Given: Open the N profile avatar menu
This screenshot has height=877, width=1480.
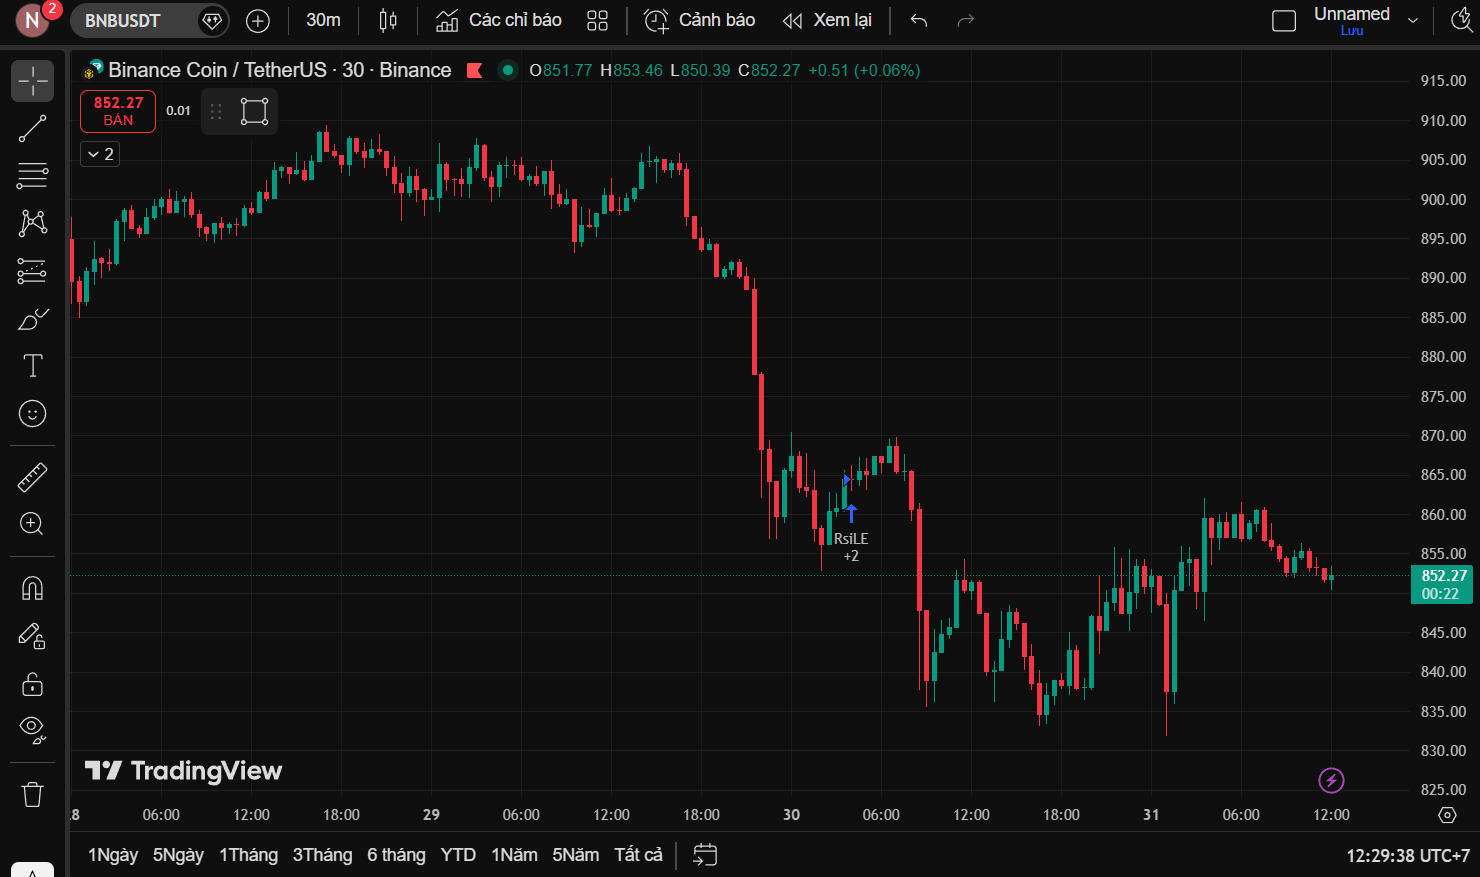Looking at the screenshot, I should [32, 20].
